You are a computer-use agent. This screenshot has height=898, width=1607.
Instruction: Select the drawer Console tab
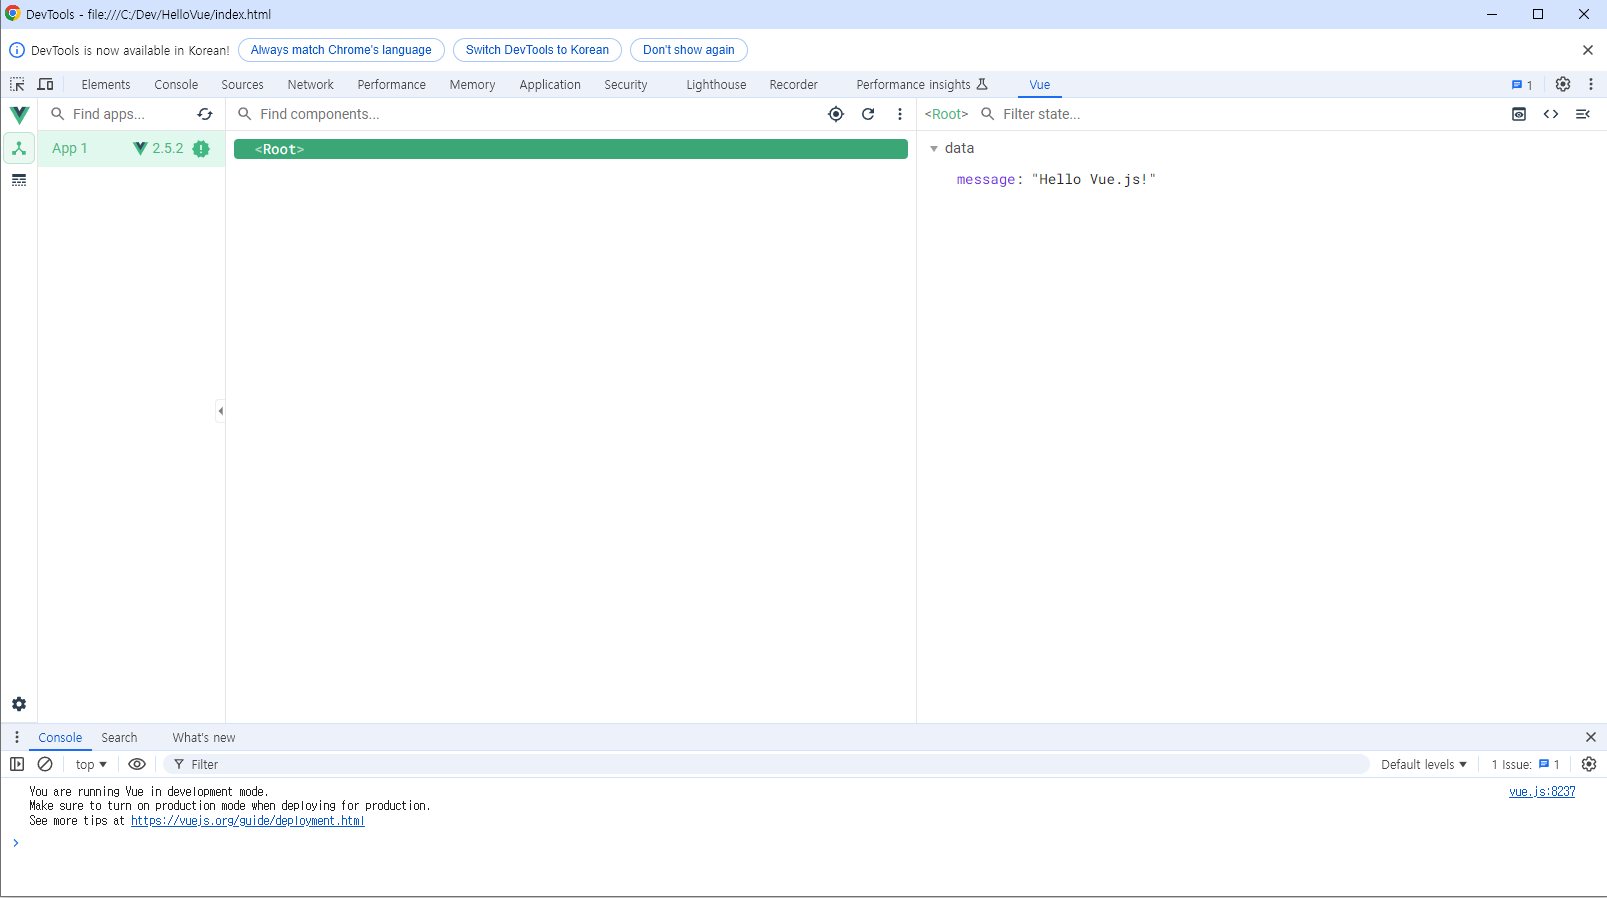(60, 738)
